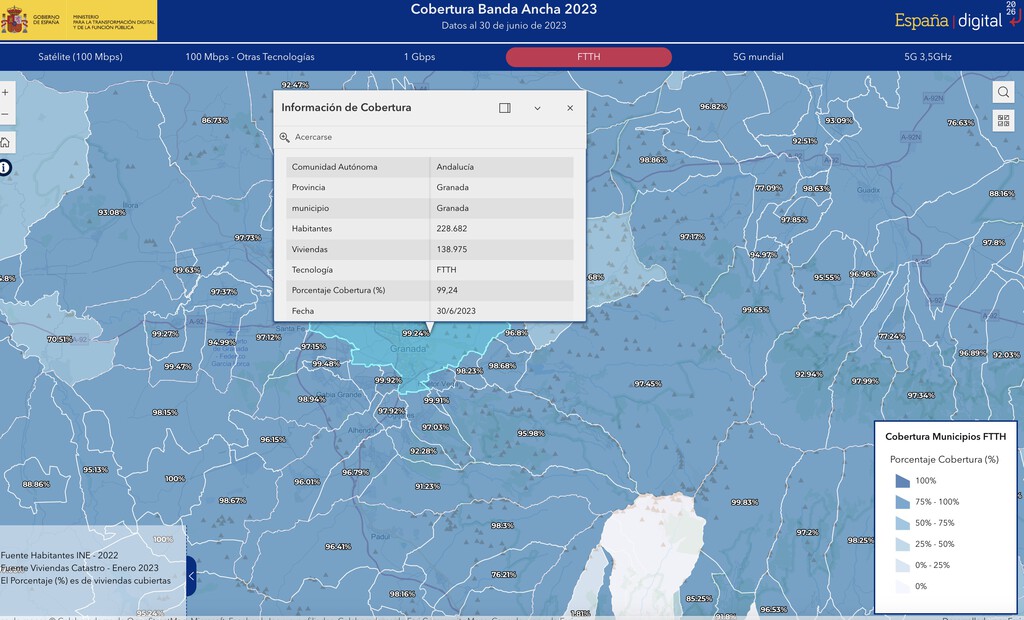Switch to the 5G mundial tab
Image resolution: width=1024 pixels, height=620 pixels.
coord(758,57)
